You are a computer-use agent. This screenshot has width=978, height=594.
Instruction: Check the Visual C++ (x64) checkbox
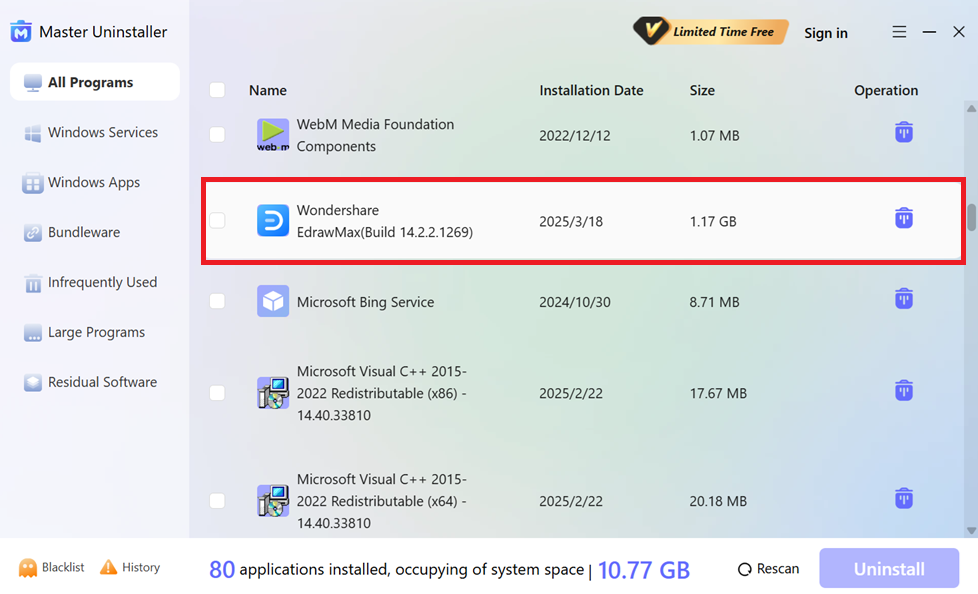[217, 500]
